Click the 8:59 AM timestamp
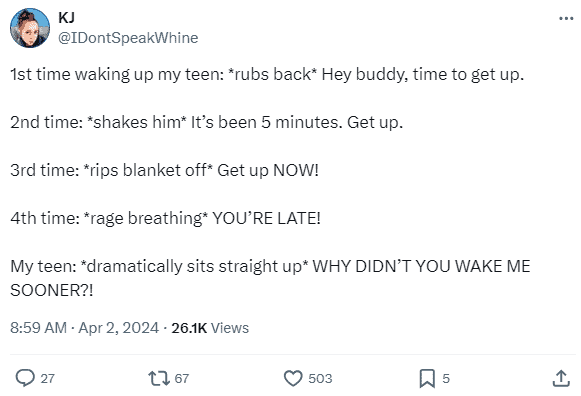Screen dimensions: 581x396 pyautogui.click(x=39, y=328)
